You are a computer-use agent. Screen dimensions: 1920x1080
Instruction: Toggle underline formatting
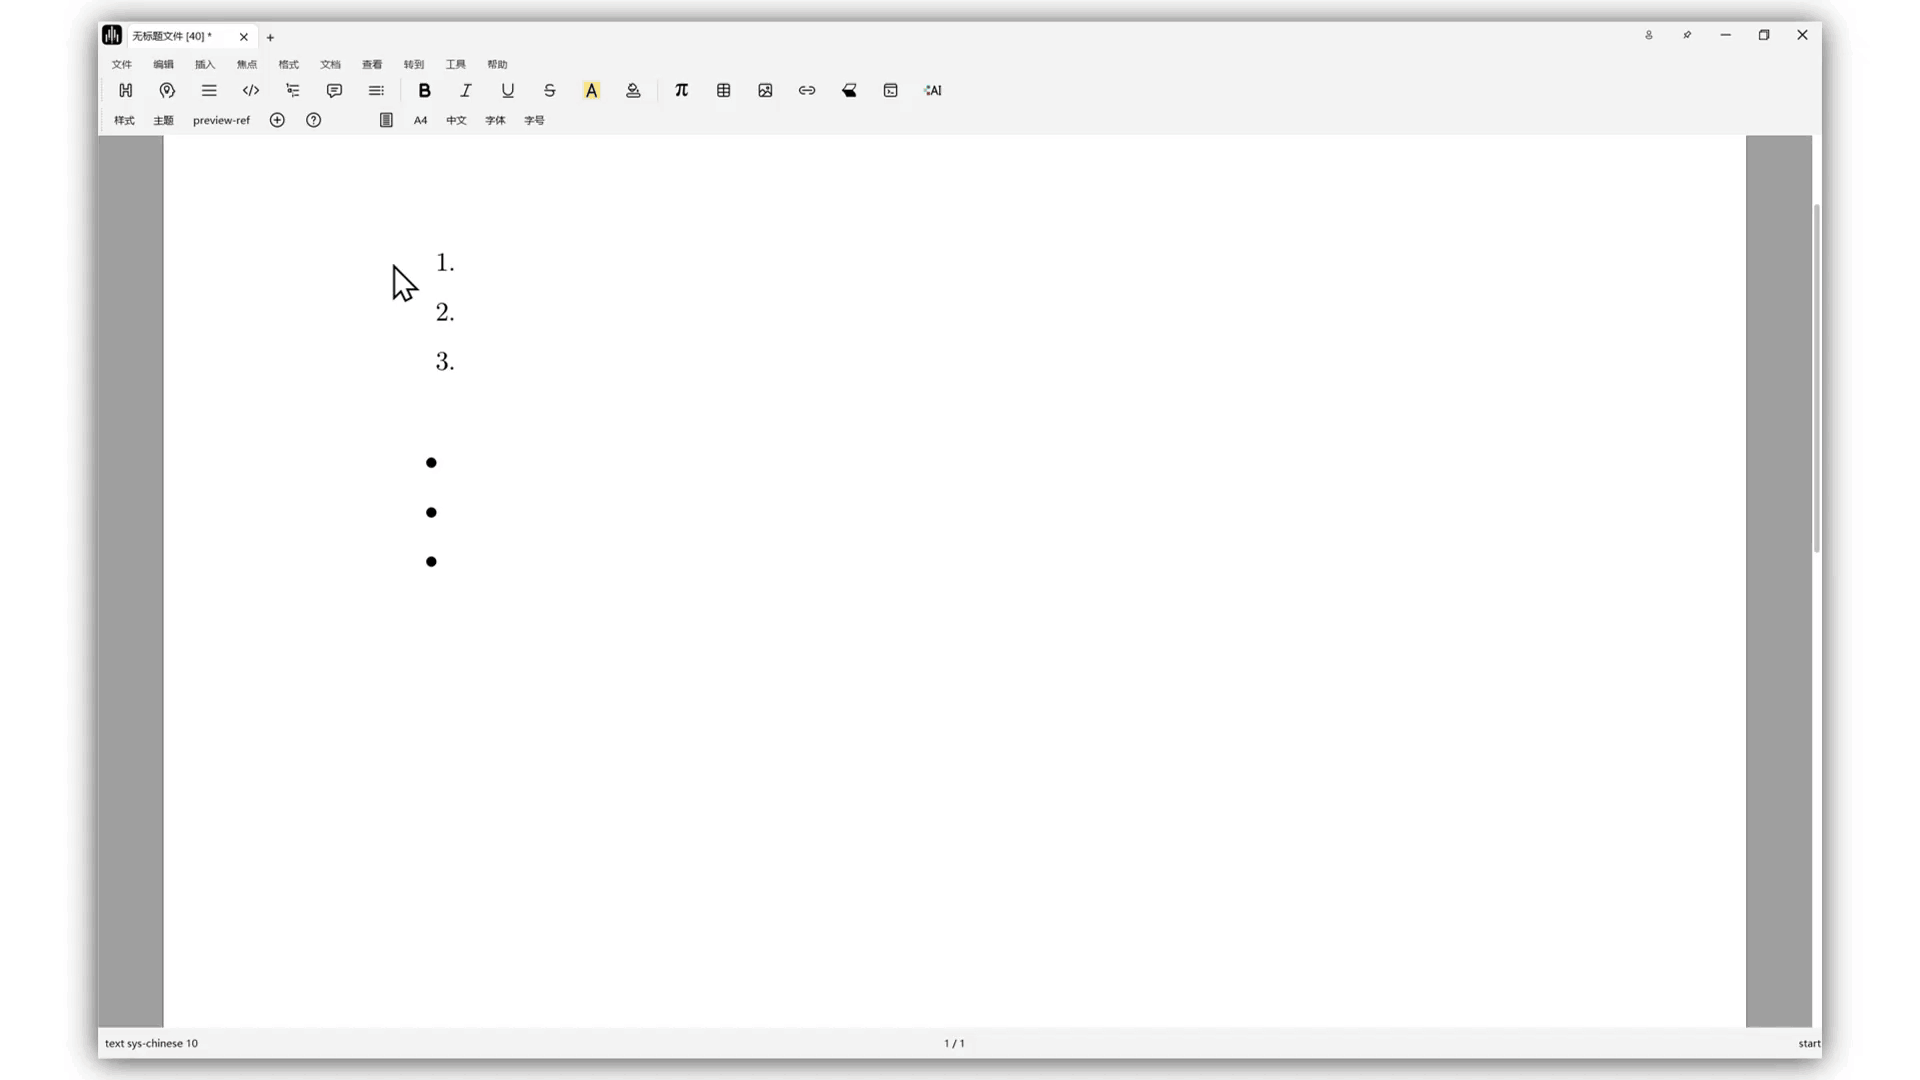point(508,90)
